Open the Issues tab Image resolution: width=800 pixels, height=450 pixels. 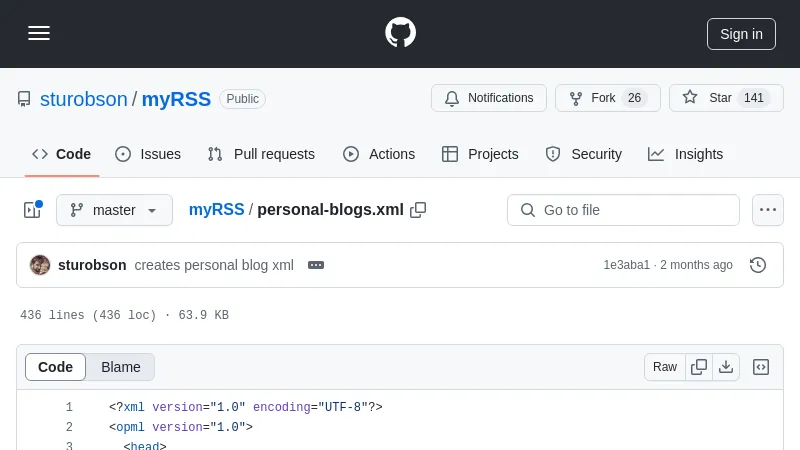148,154
